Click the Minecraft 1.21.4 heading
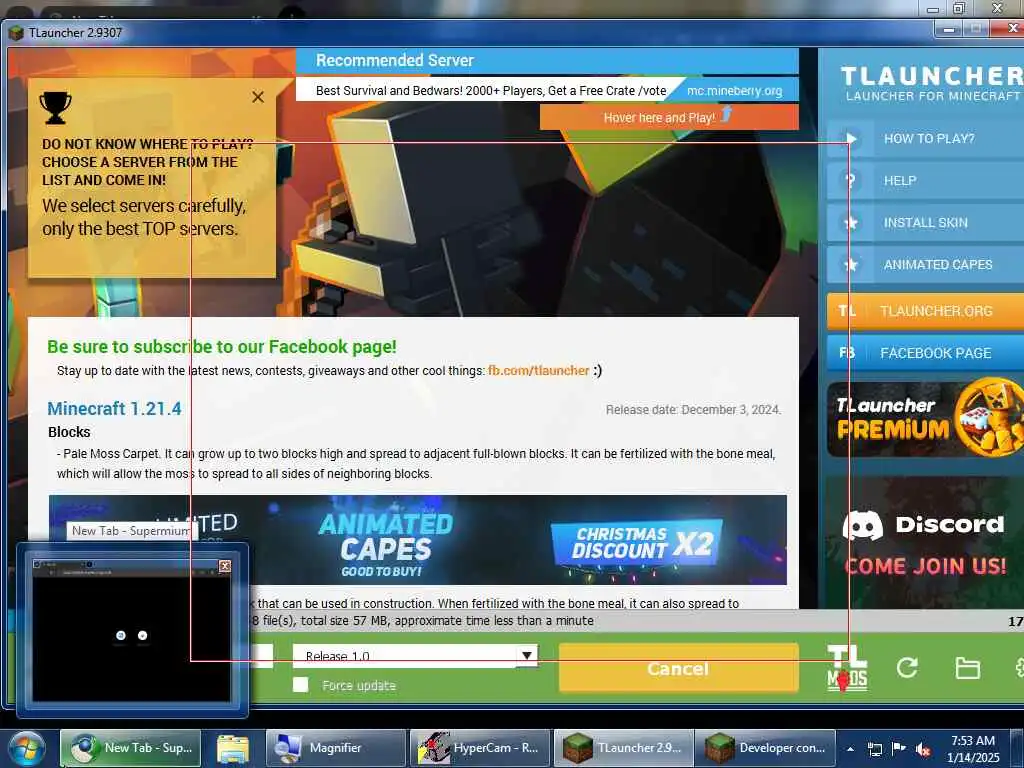The height and width of the screenshot is (768, 1024). coord(114,409)
